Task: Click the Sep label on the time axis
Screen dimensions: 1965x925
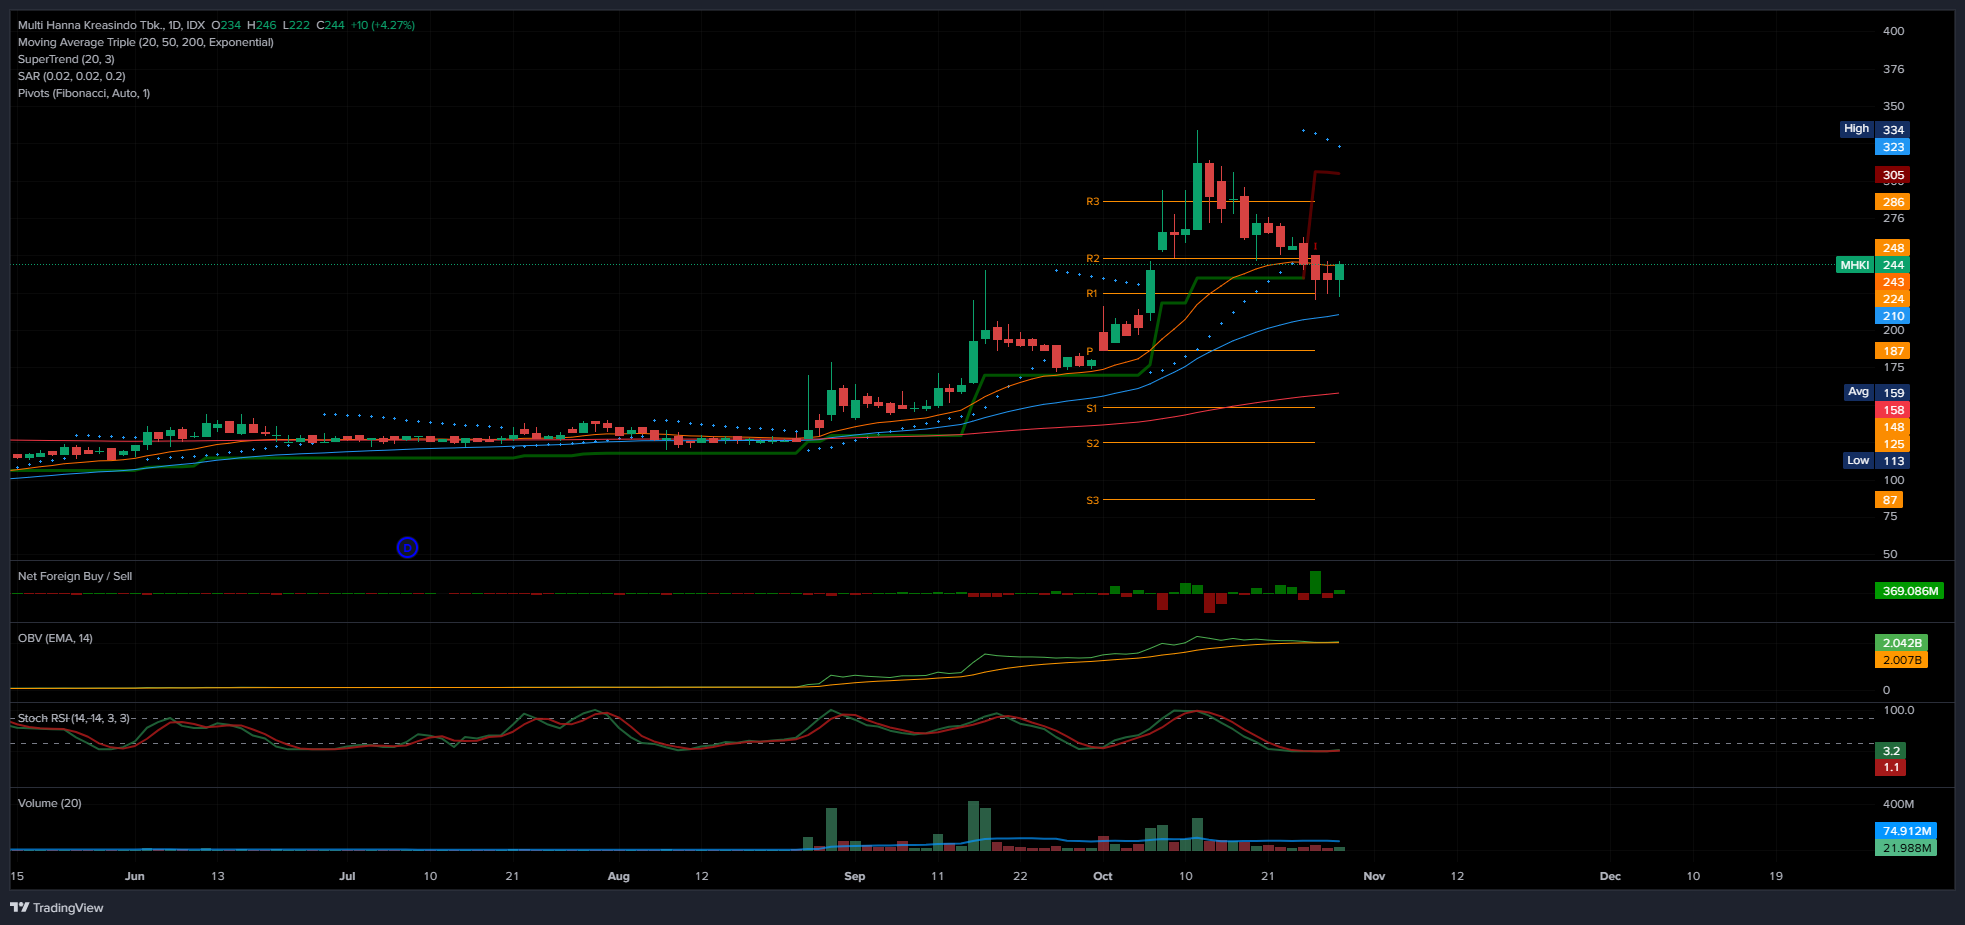Action: point(855,876)
